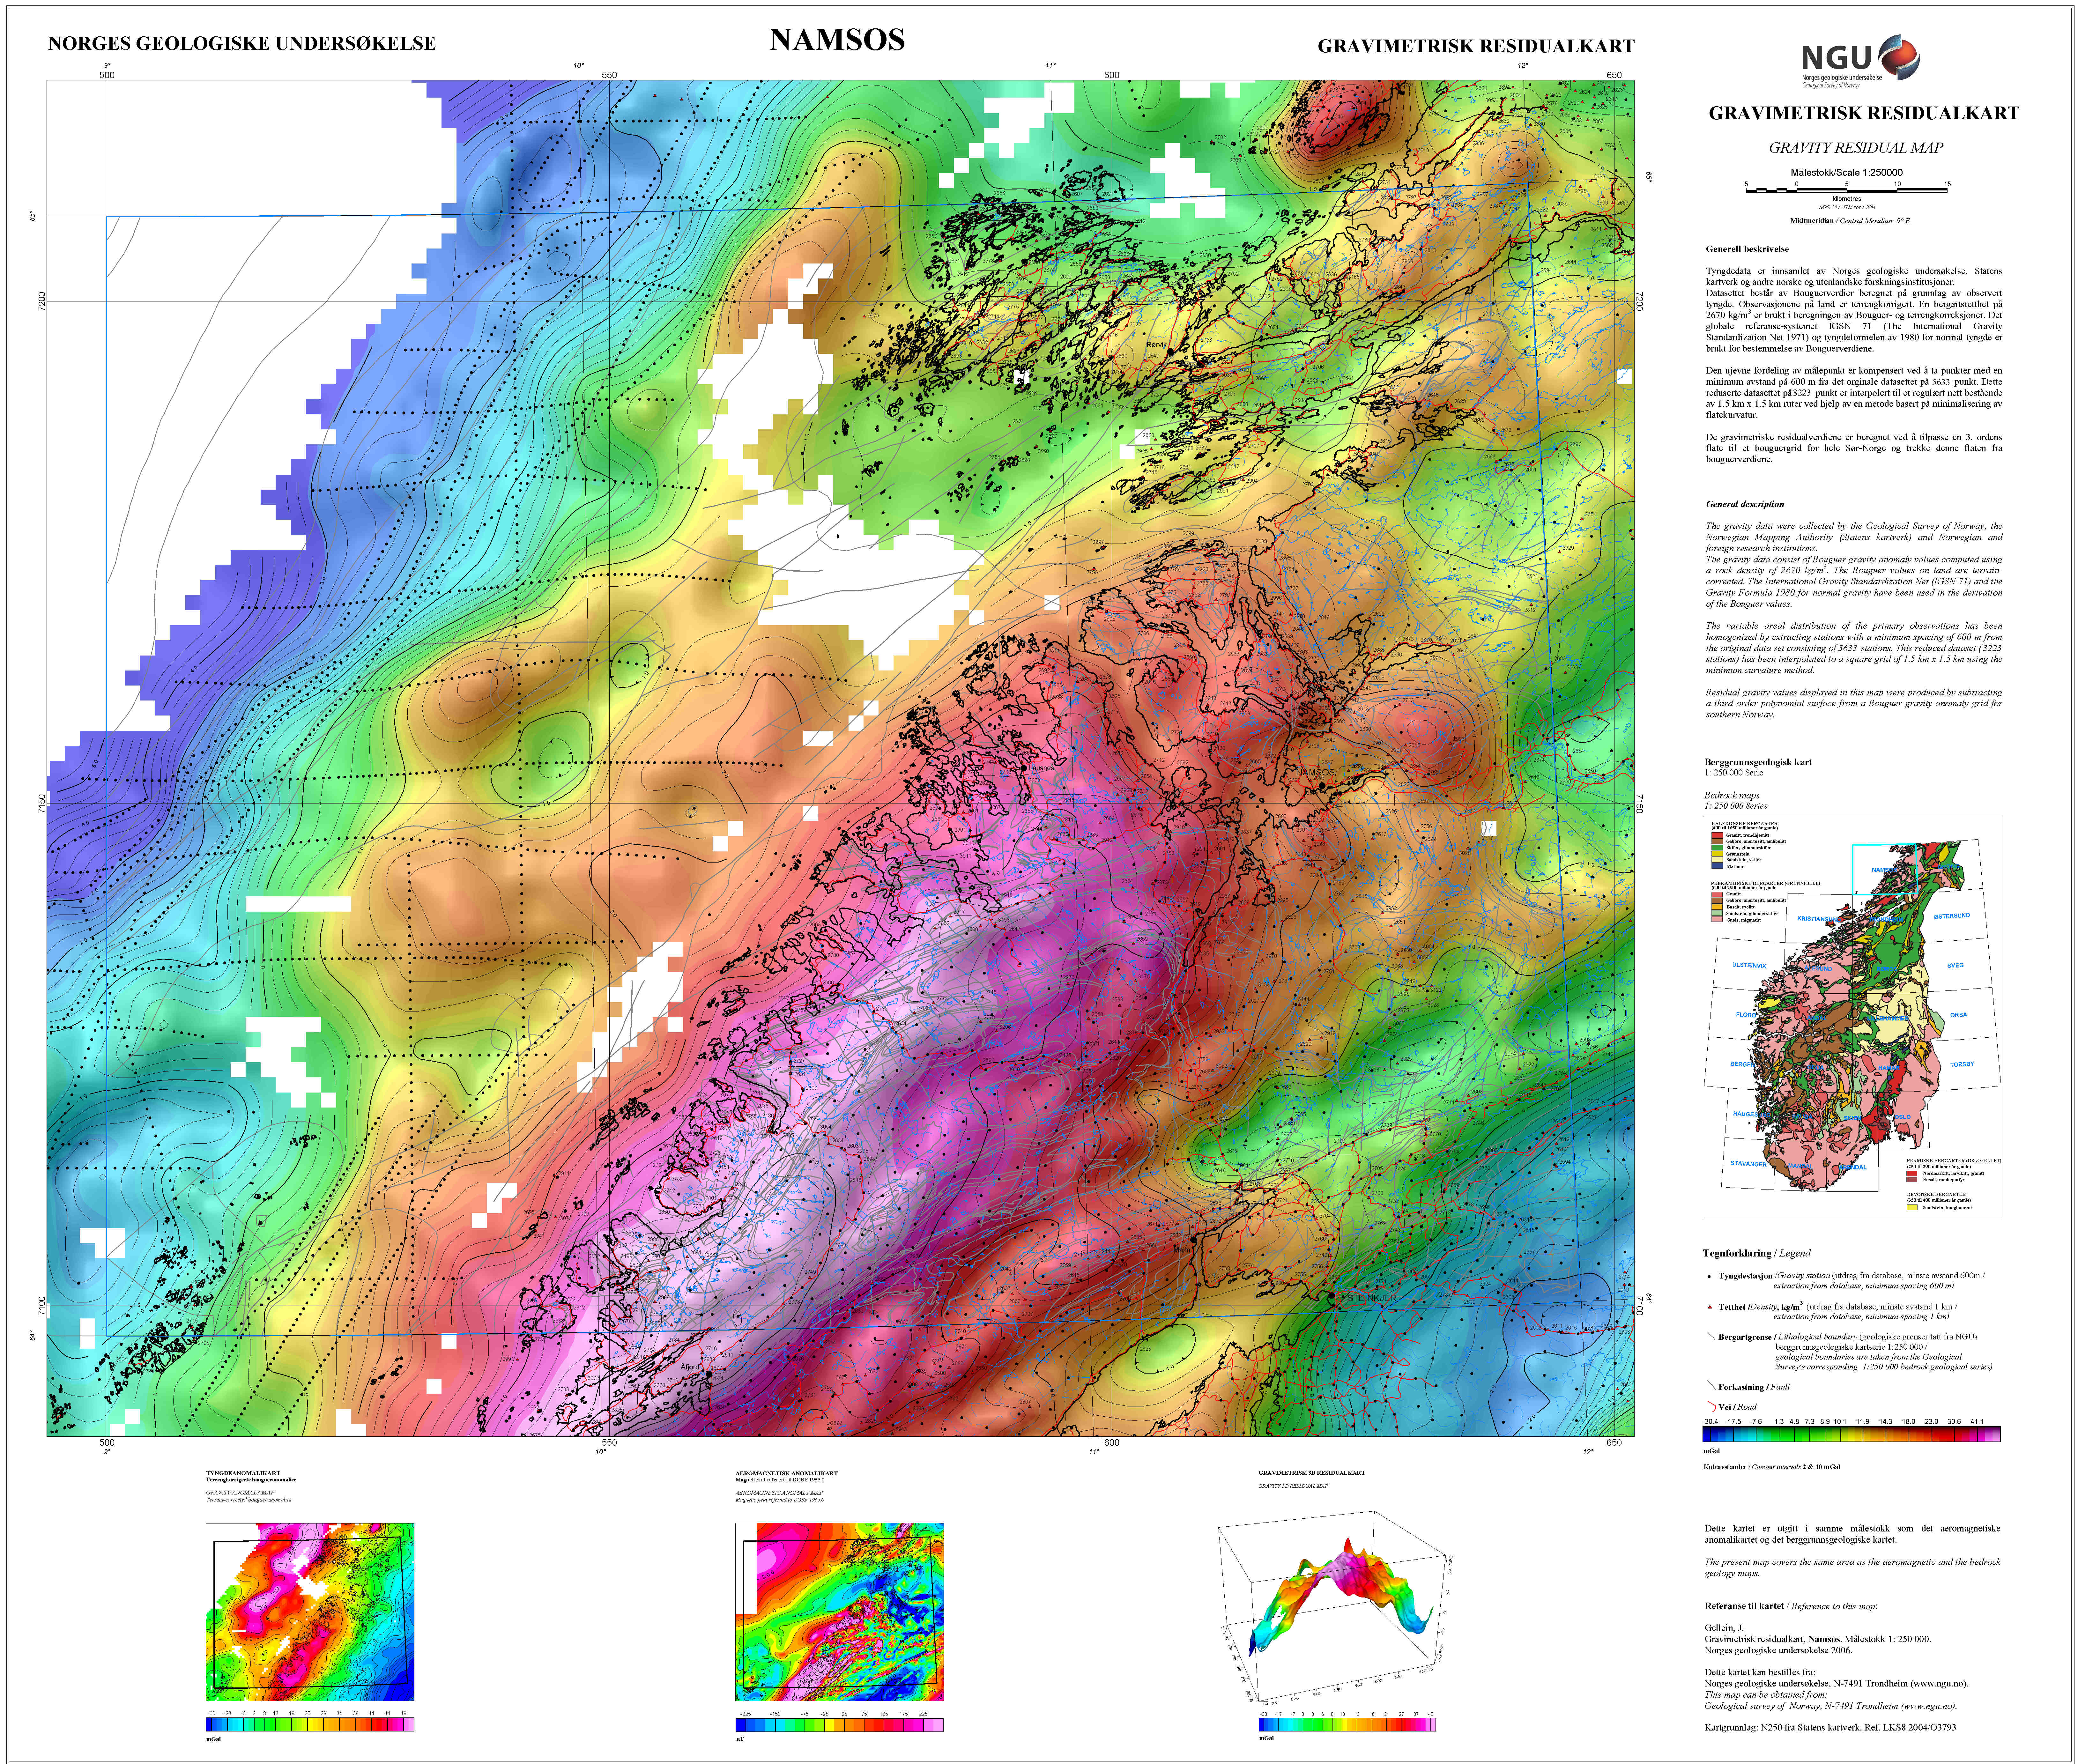Click the Åfjord place label on the map
Image resolution: width=2078 pixels, height=1764 pixels.
tap(690, 1367)
